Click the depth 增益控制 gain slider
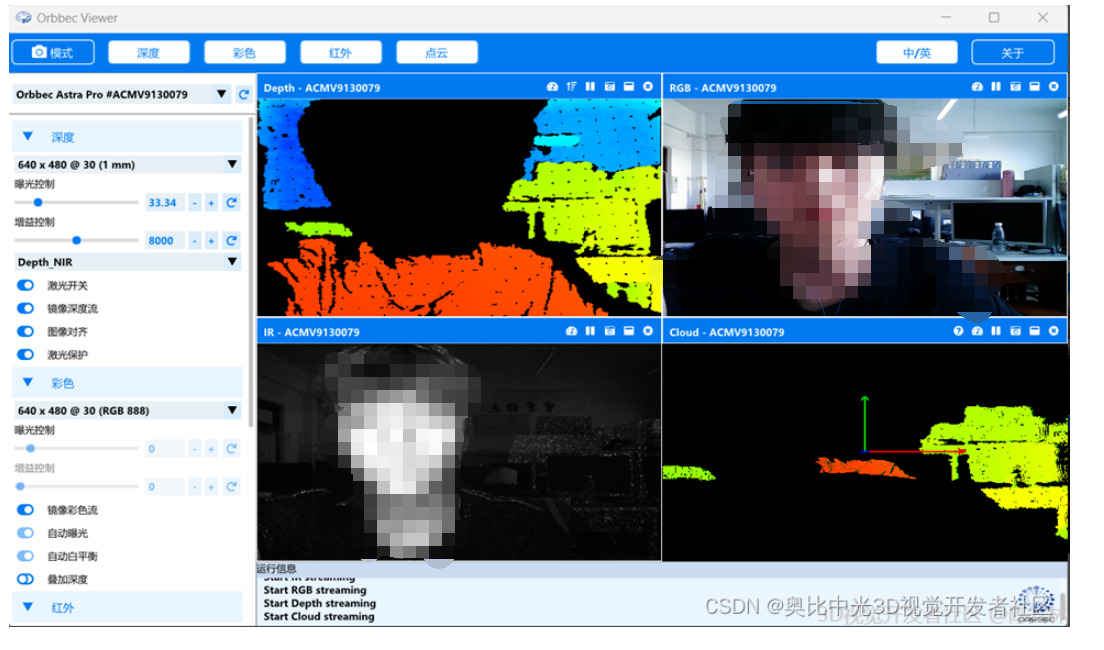Image resolution: width=1104 pixels, height=650 pixels. tap(76, 241)
